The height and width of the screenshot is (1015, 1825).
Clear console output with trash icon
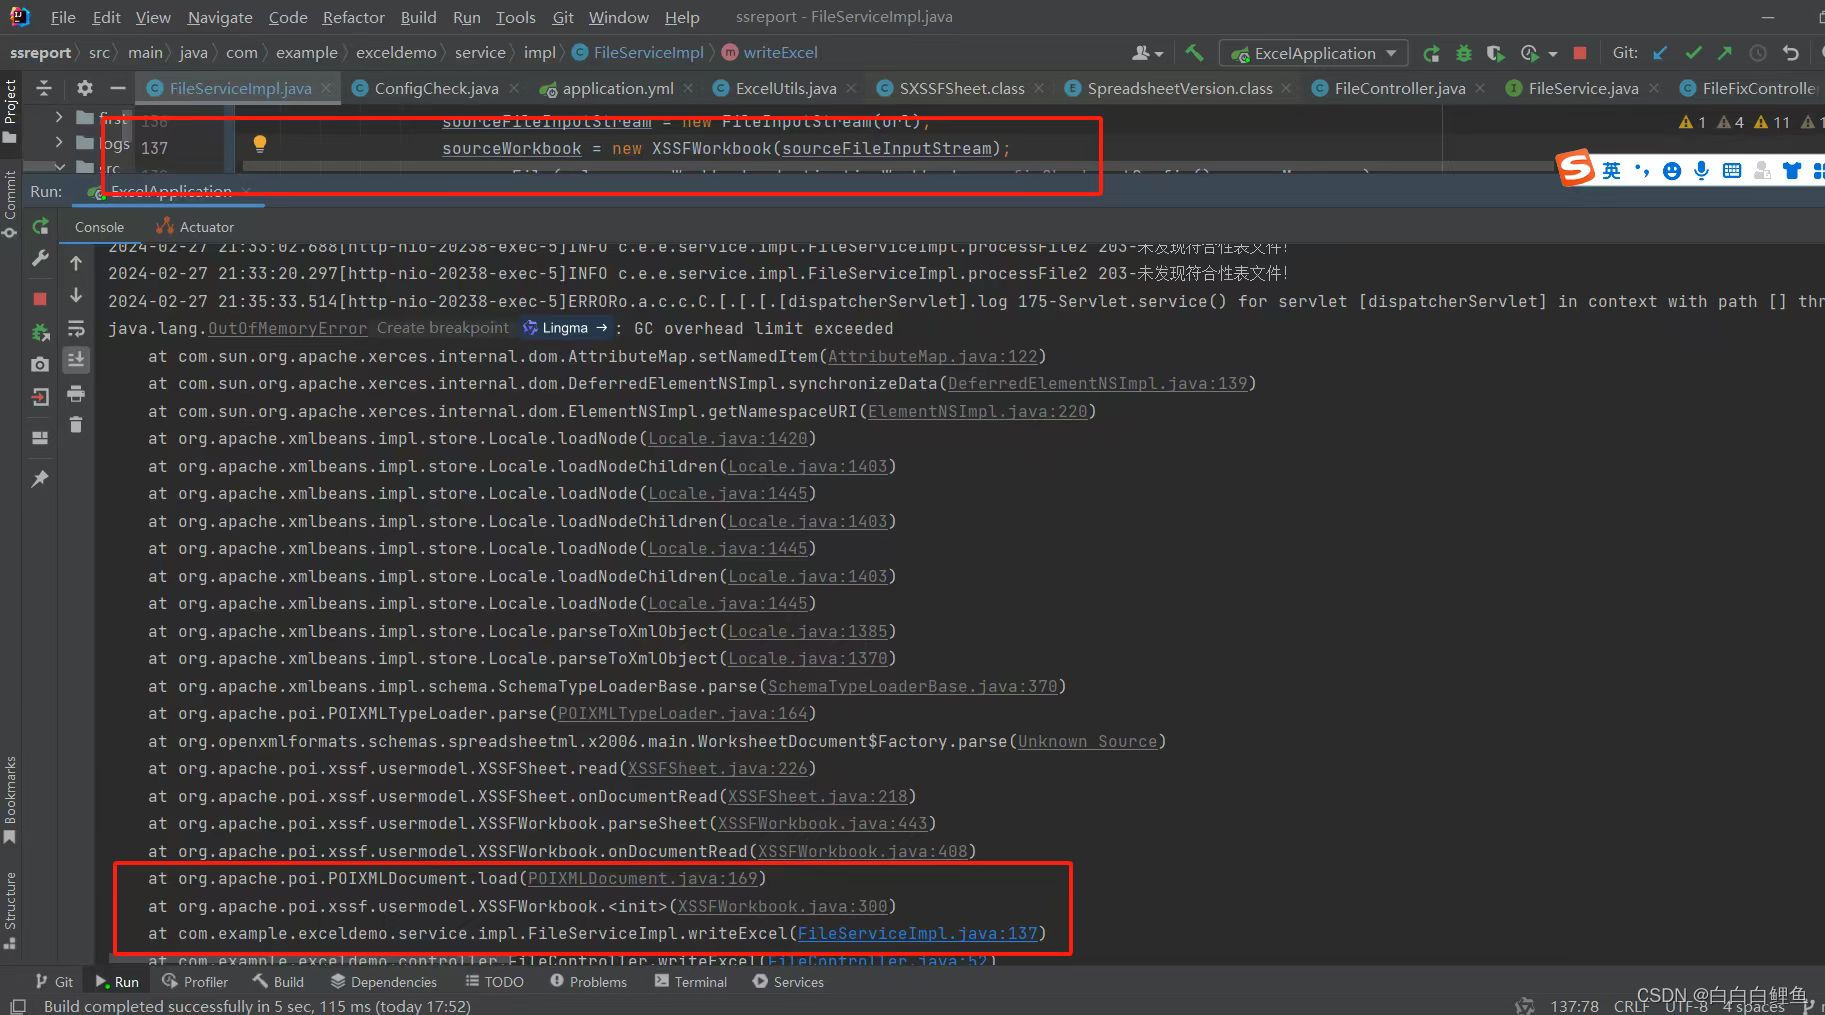76,423
